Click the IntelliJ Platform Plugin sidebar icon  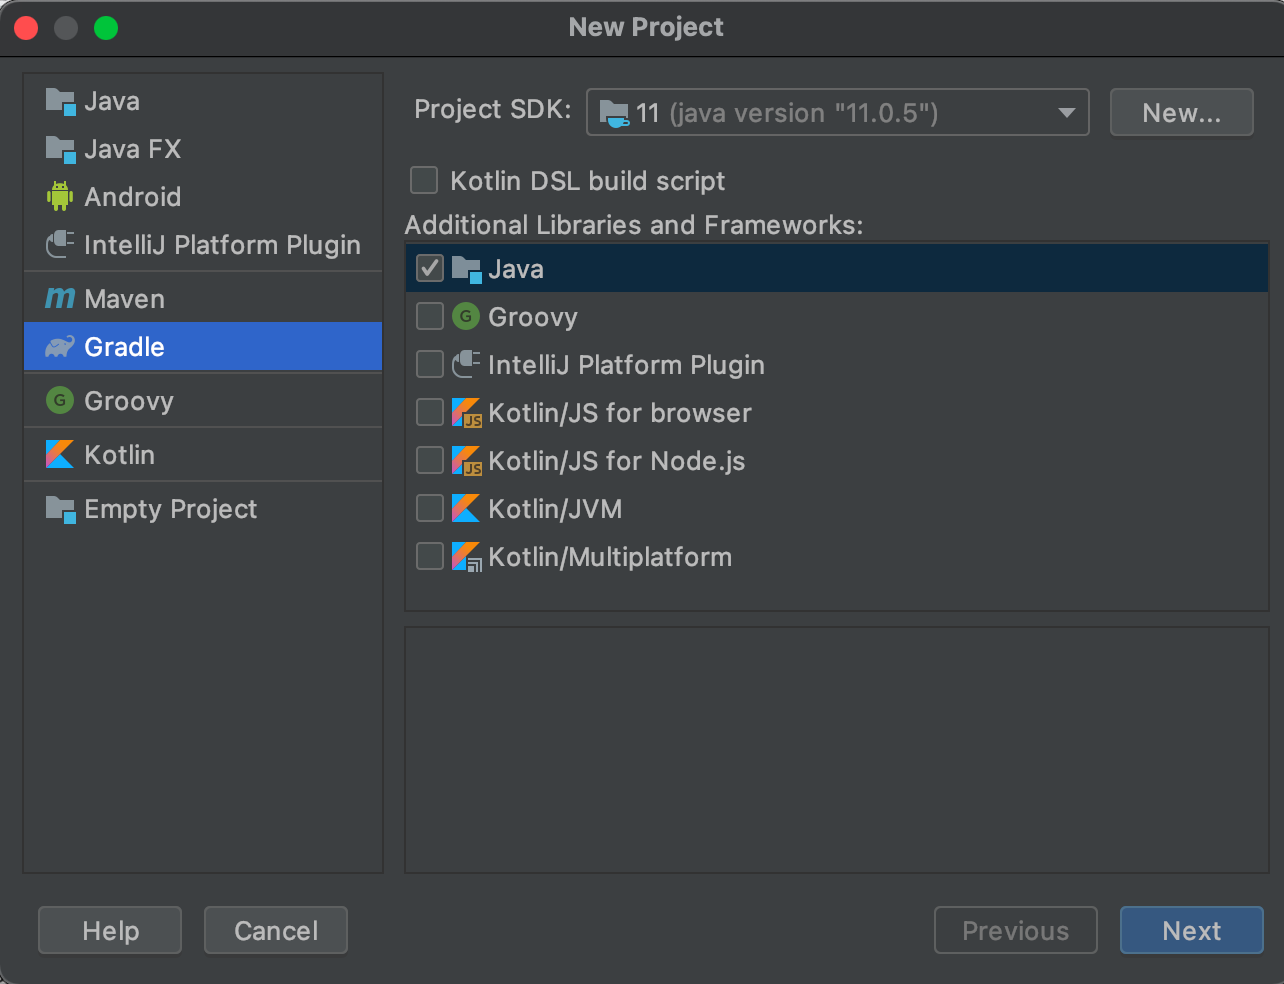point(60,244)
